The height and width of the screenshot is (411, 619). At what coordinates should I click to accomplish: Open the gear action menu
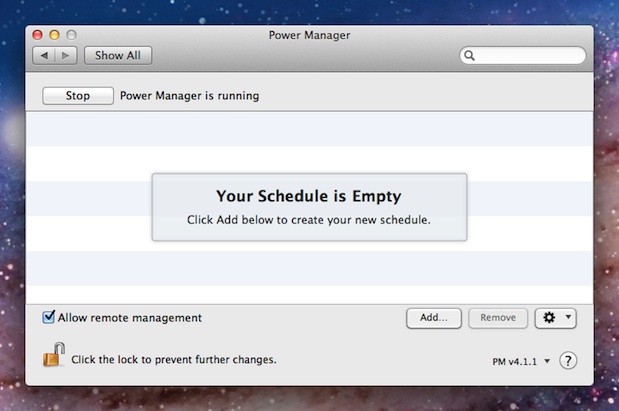(x=555, y=318)
